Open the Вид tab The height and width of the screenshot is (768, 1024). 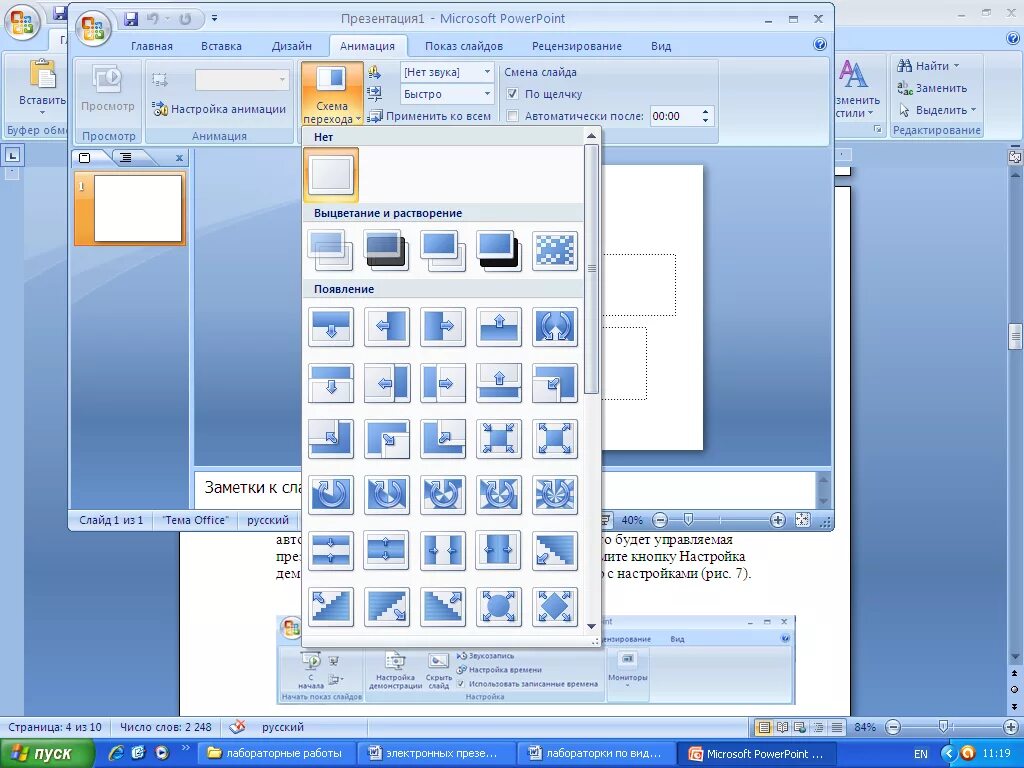click(661, 46)
